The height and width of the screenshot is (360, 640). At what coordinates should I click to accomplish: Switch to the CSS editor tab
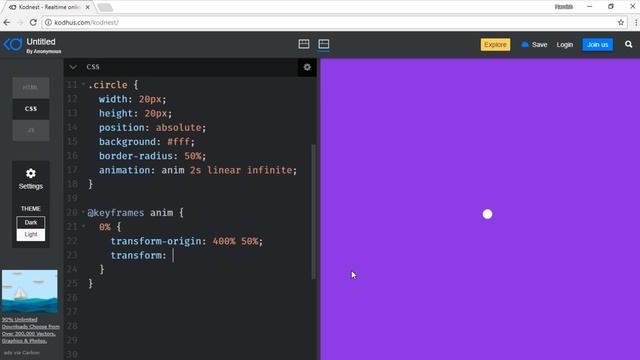(31, 109)
